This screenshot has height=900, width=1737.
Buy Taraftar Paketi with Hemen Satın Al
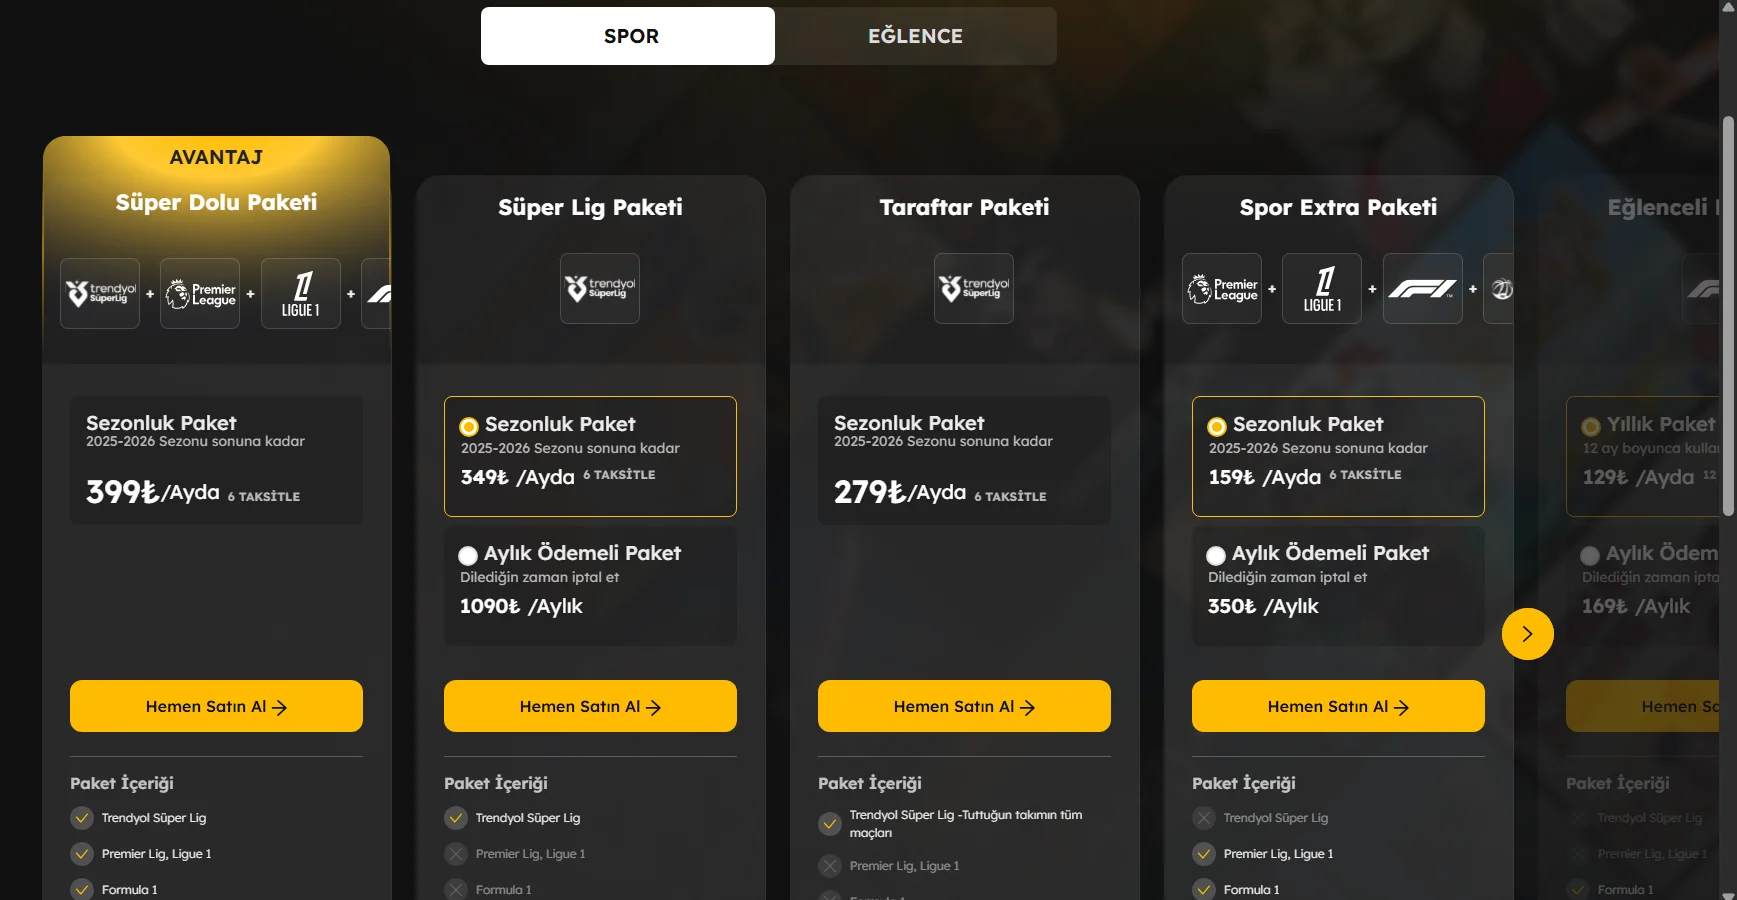[964, 706]
